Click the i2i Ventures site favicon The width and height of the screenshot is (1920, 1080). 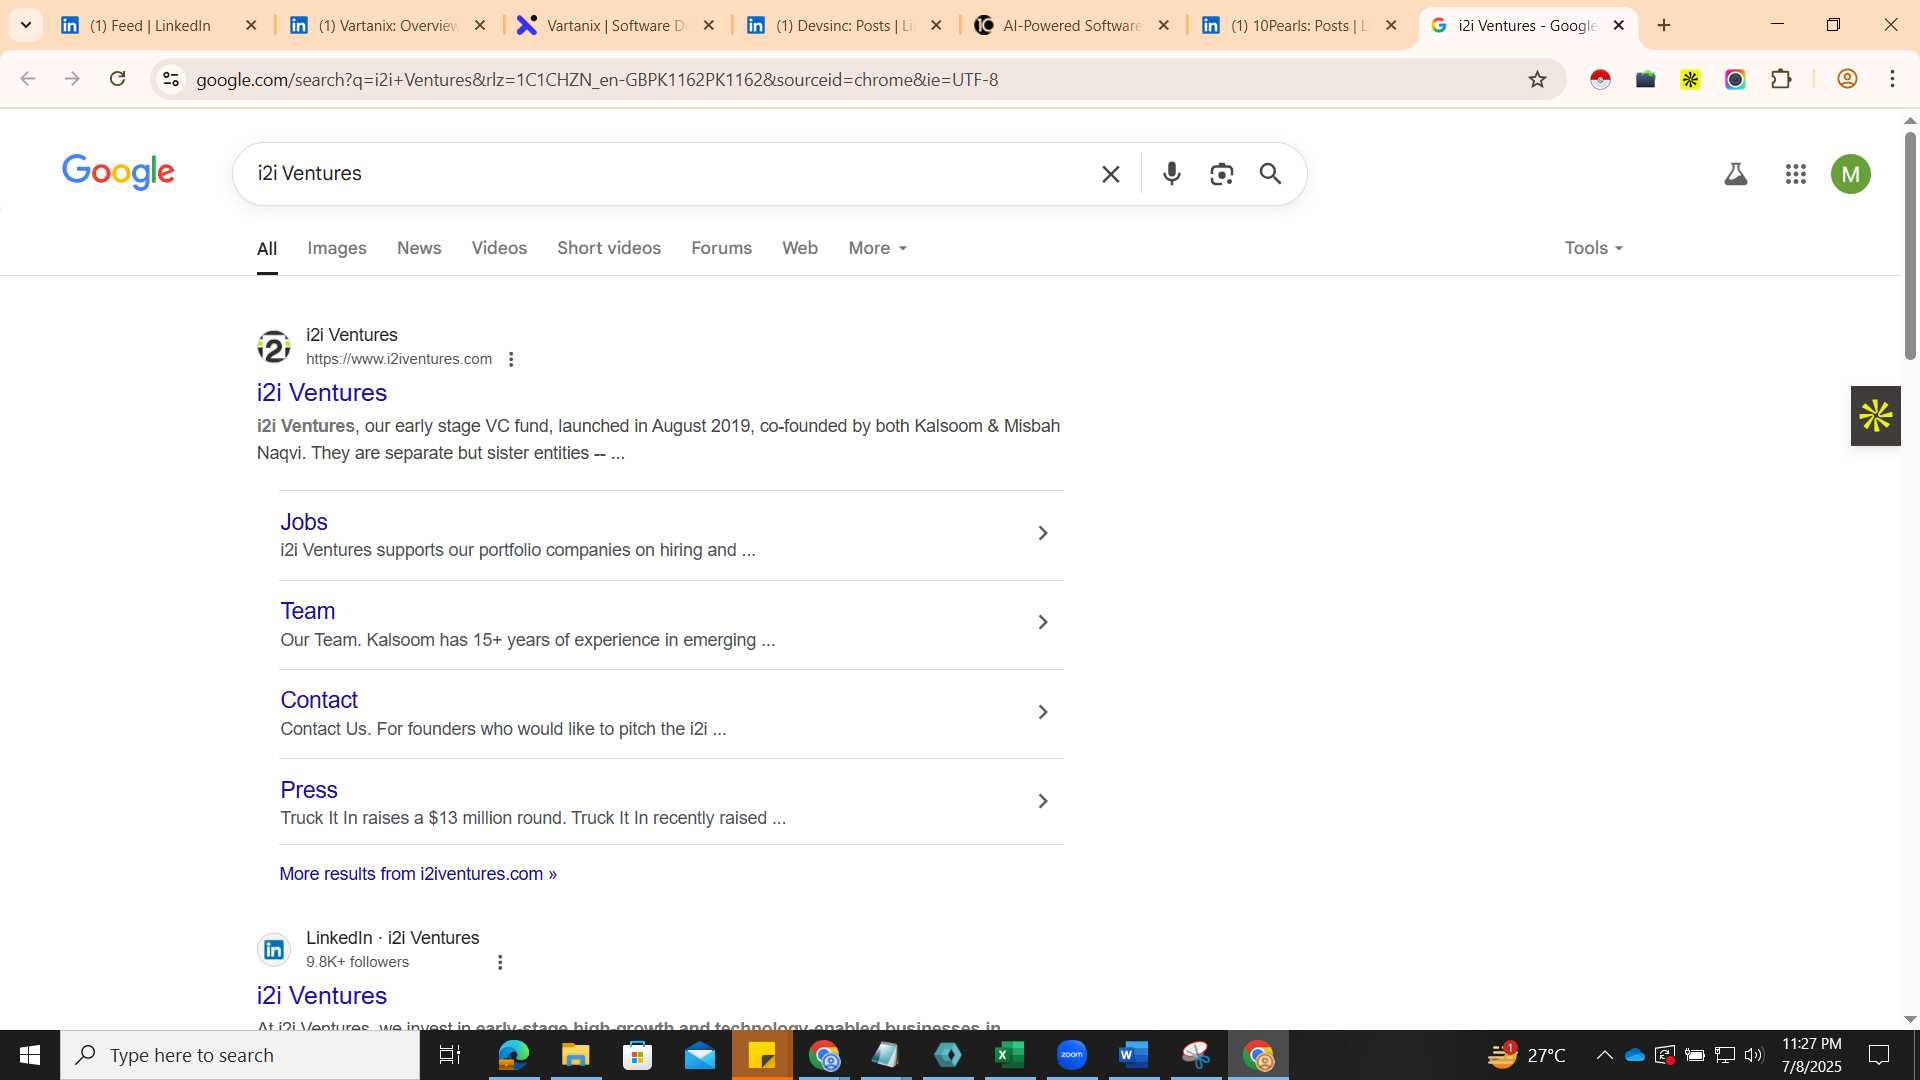[x=274, y=347]
